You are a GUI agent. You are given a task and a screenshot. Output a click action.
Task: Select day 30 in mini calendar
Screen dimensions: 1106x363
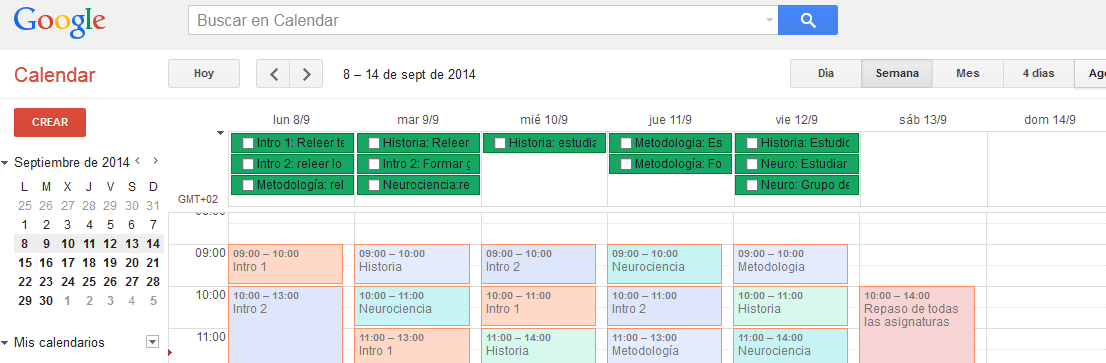47,301
